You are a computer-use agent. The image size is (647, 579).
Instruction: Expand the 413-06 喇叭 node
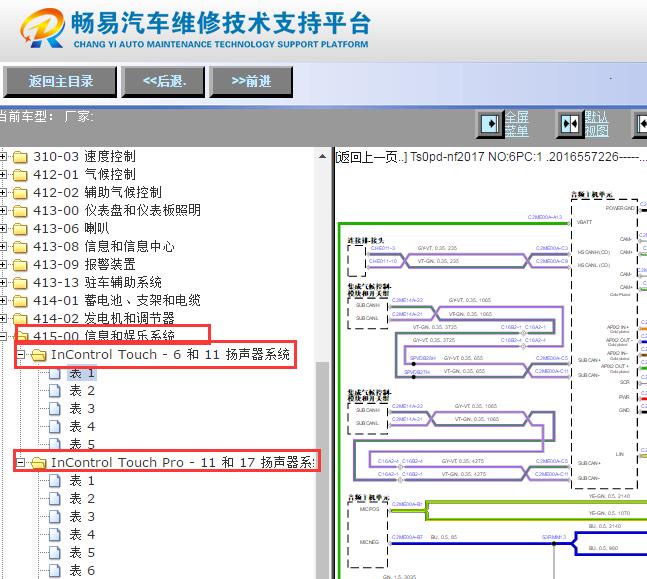point(3,229)
